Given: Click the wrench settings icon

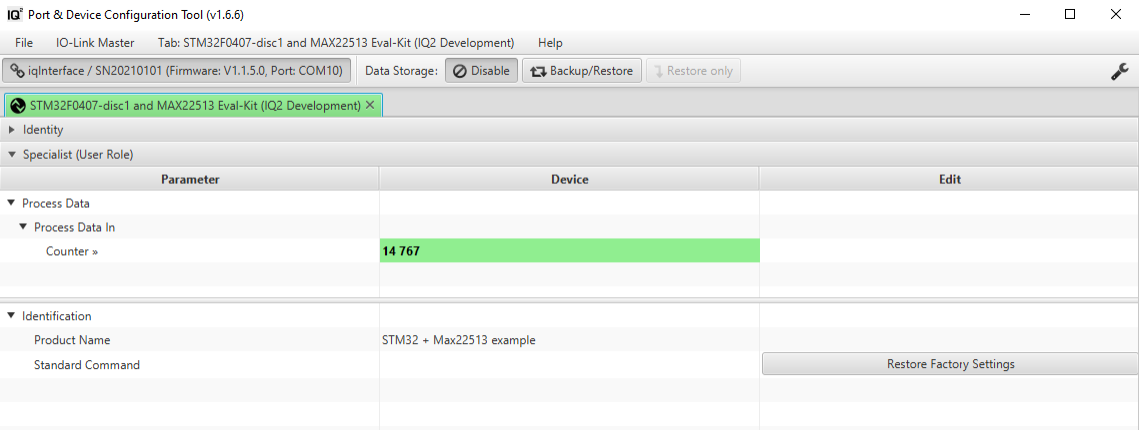Looking at the screenshot, I should (x=1120, y=71).
